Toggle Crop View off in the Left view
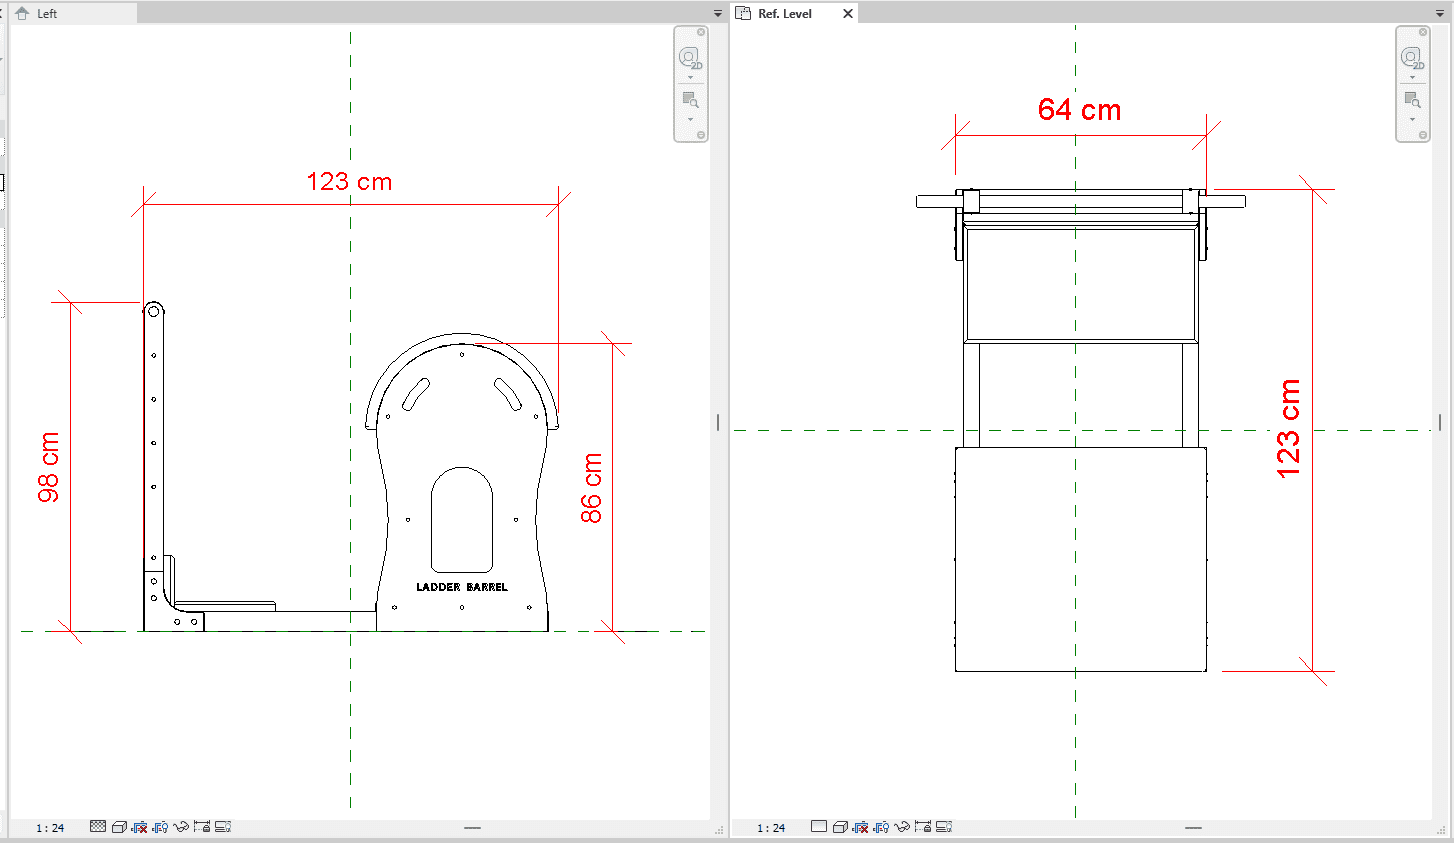The width and height of the screenshot is (1454, 843). tap(140, 827)
